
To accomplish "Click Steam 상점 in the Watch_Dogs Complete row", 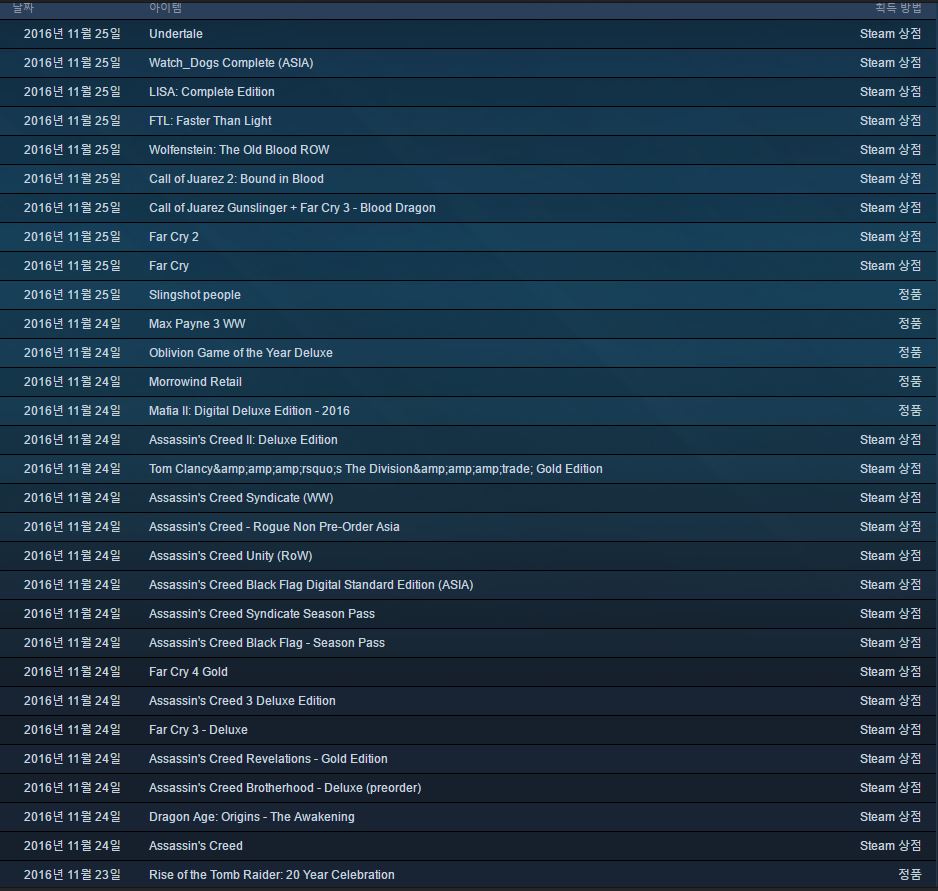I will [891, 63].
